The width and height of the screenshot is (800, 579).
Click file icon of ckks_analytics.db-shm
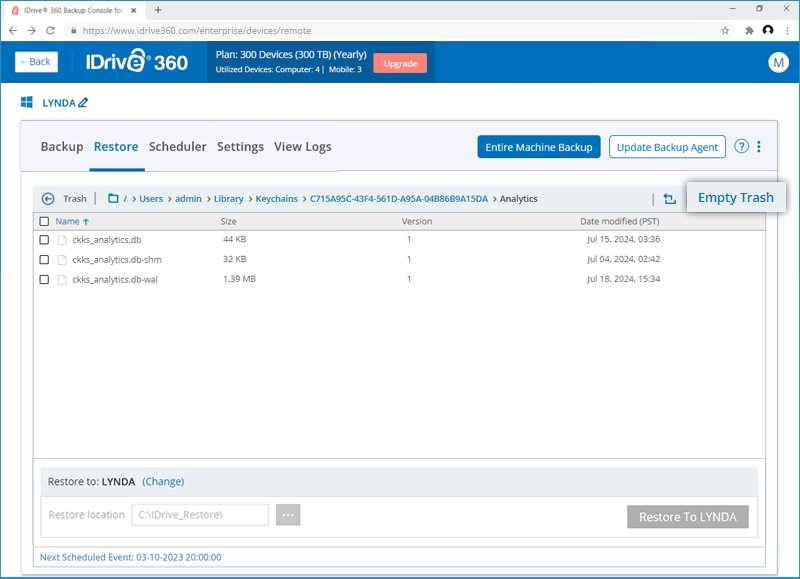62,260
